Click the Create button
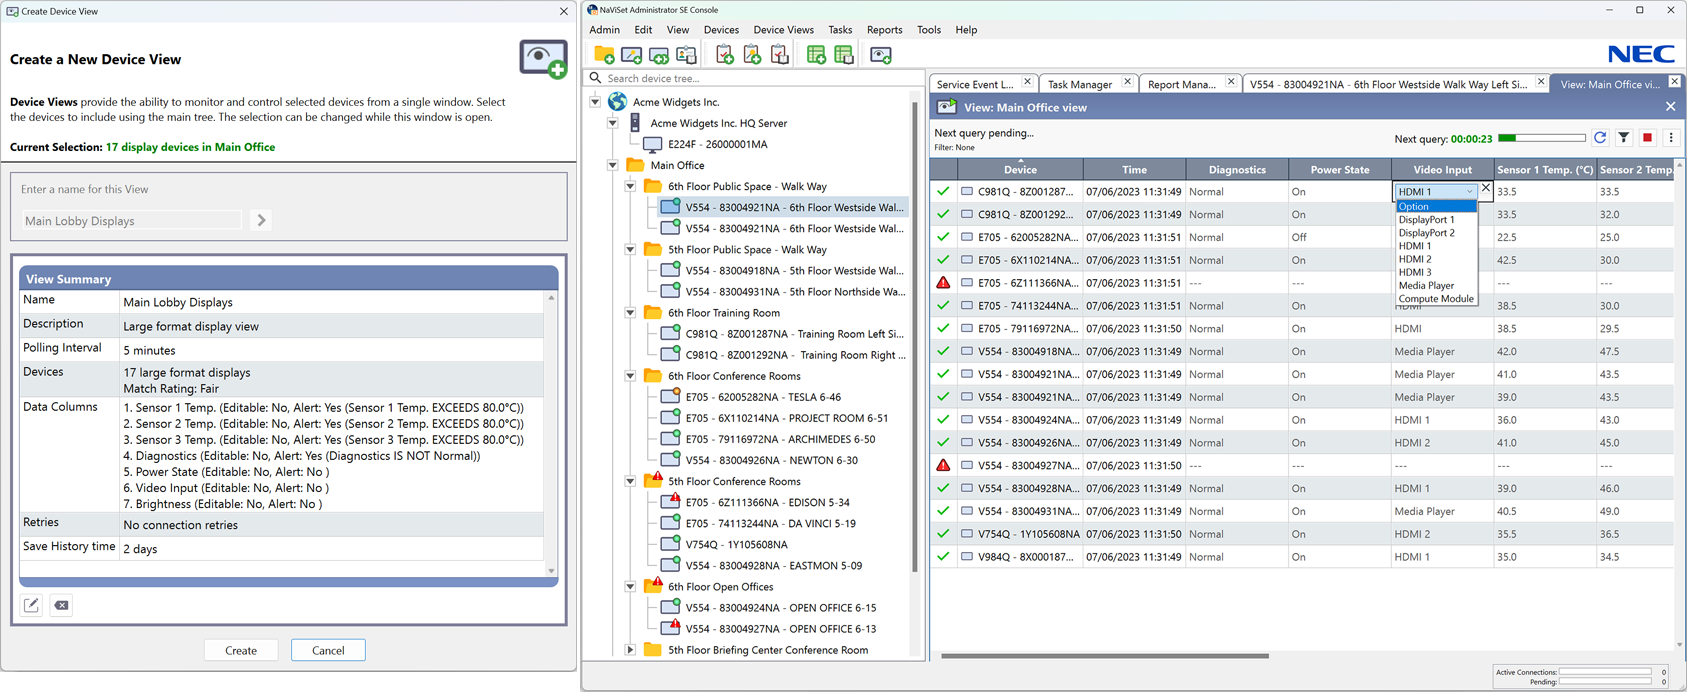This screenshot has height=692, width=1687. click(x=241, y=650)
